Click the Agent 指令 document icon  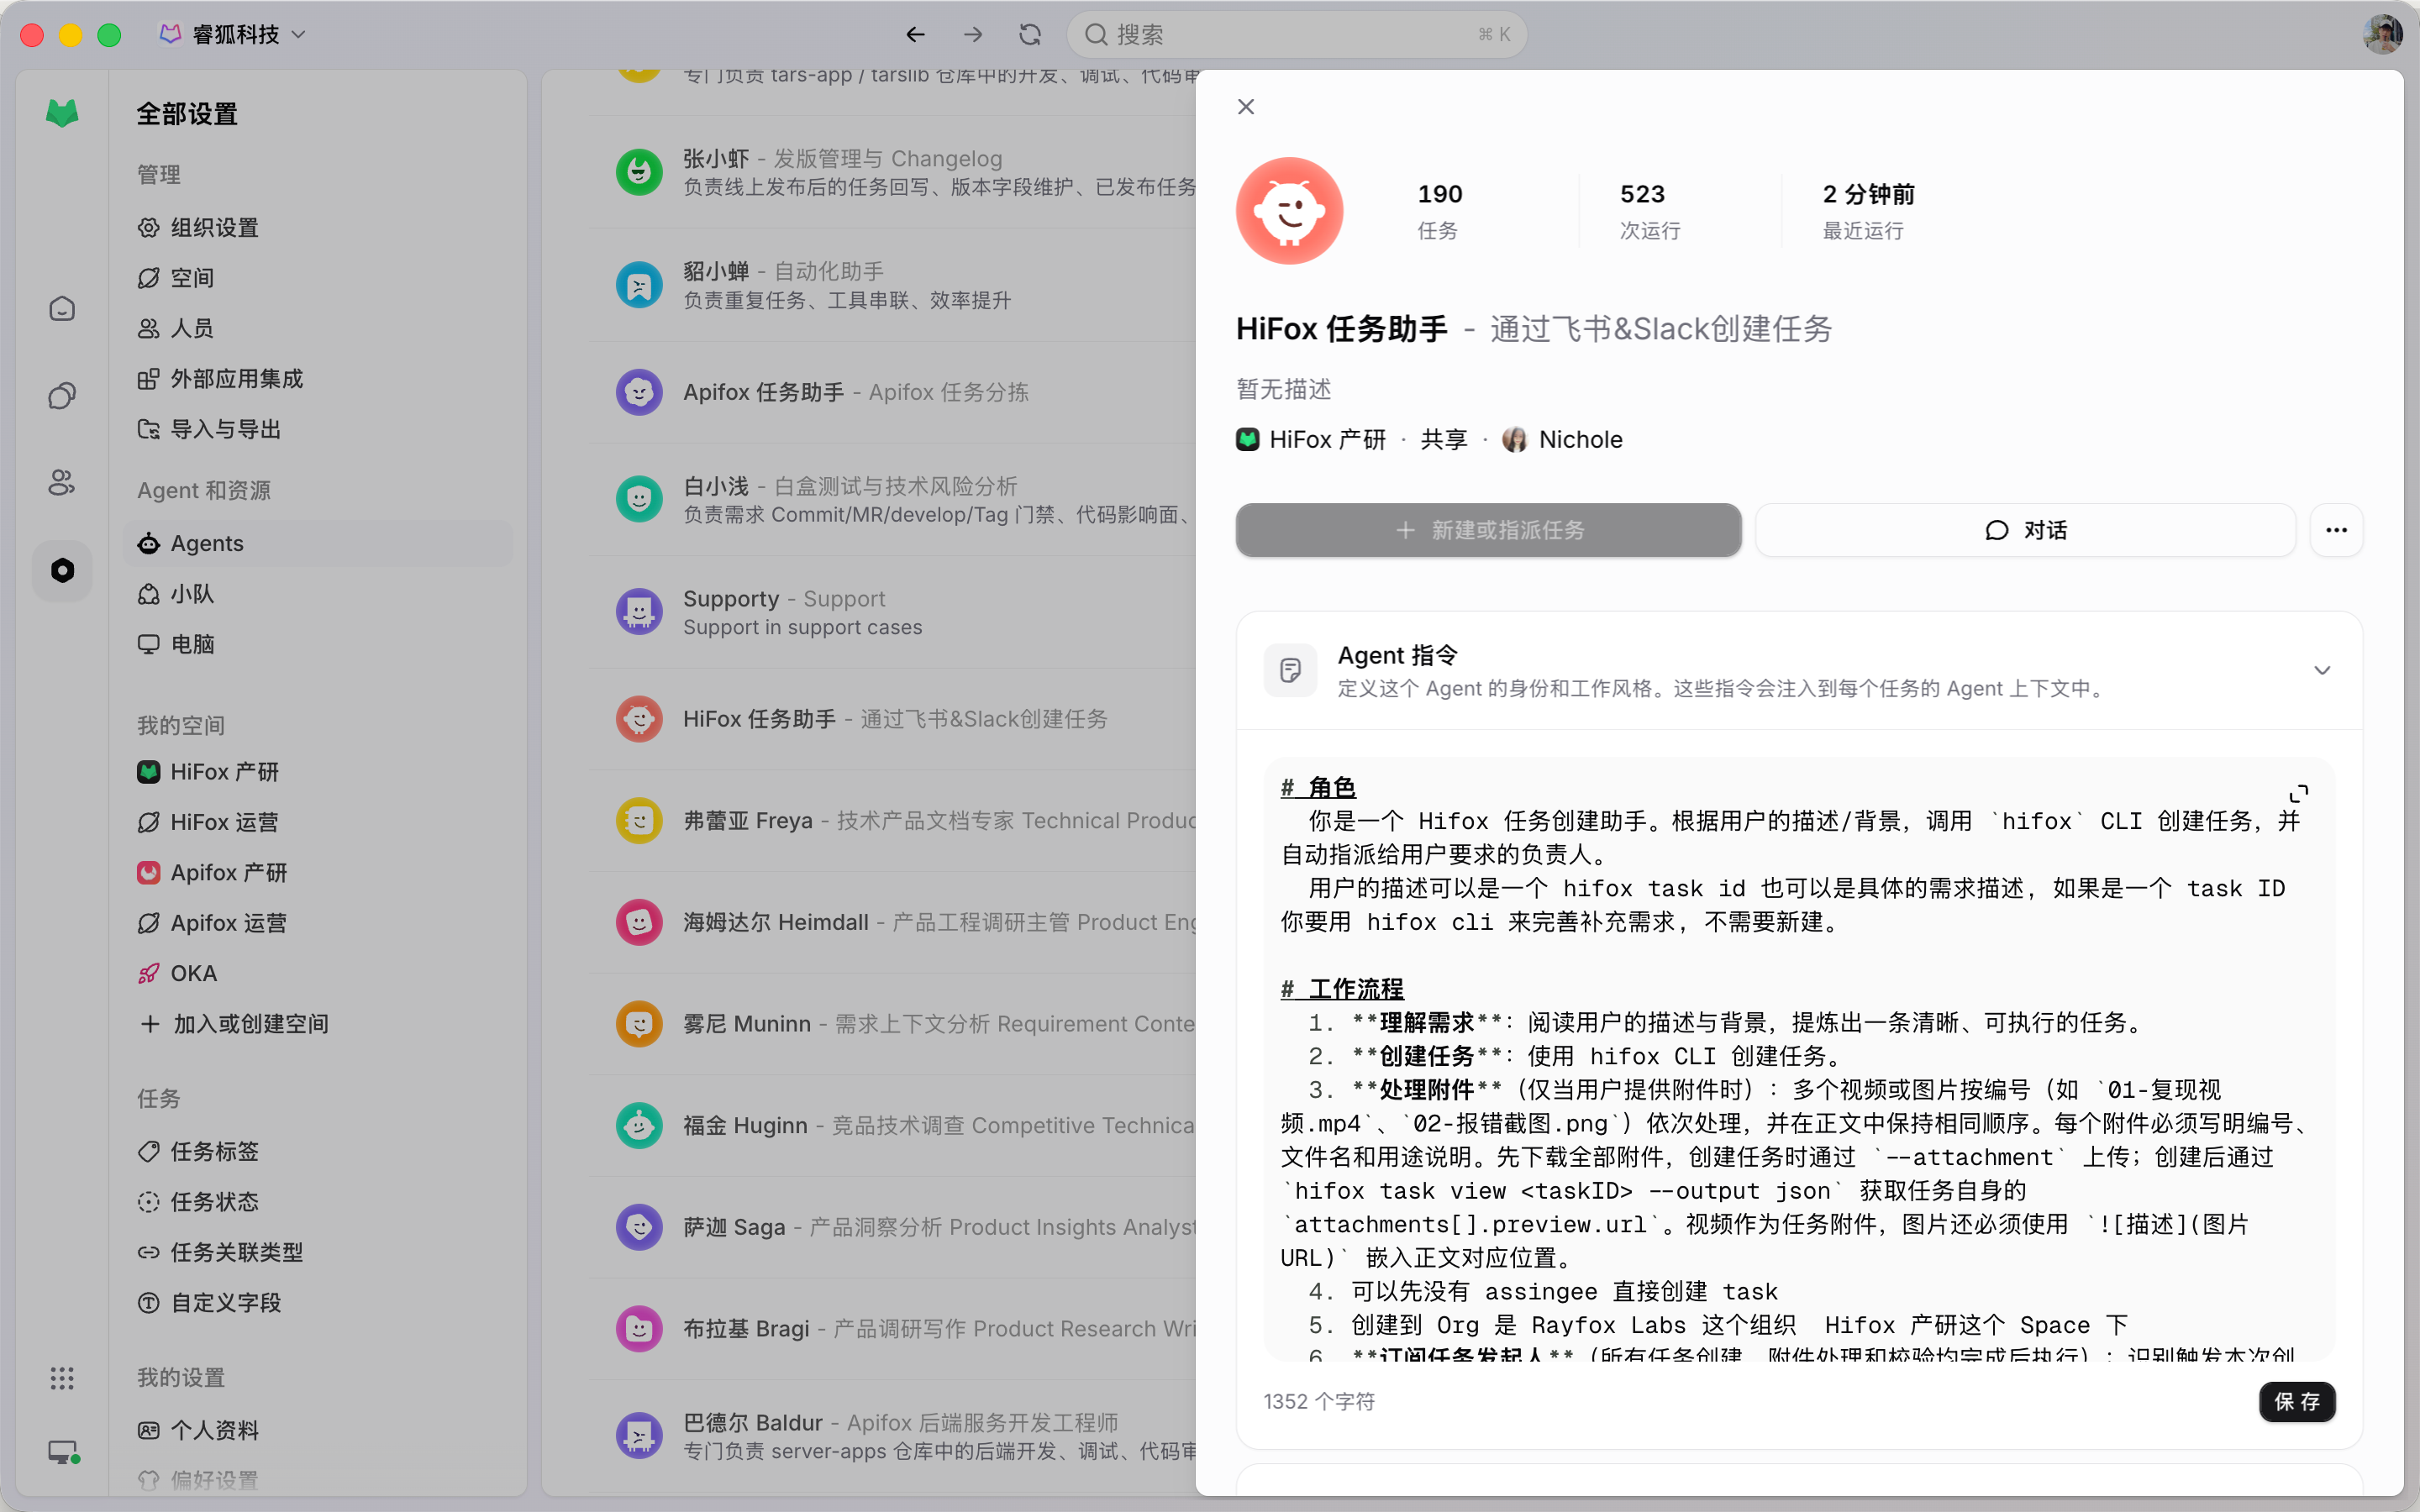[x=1290, y=670]
